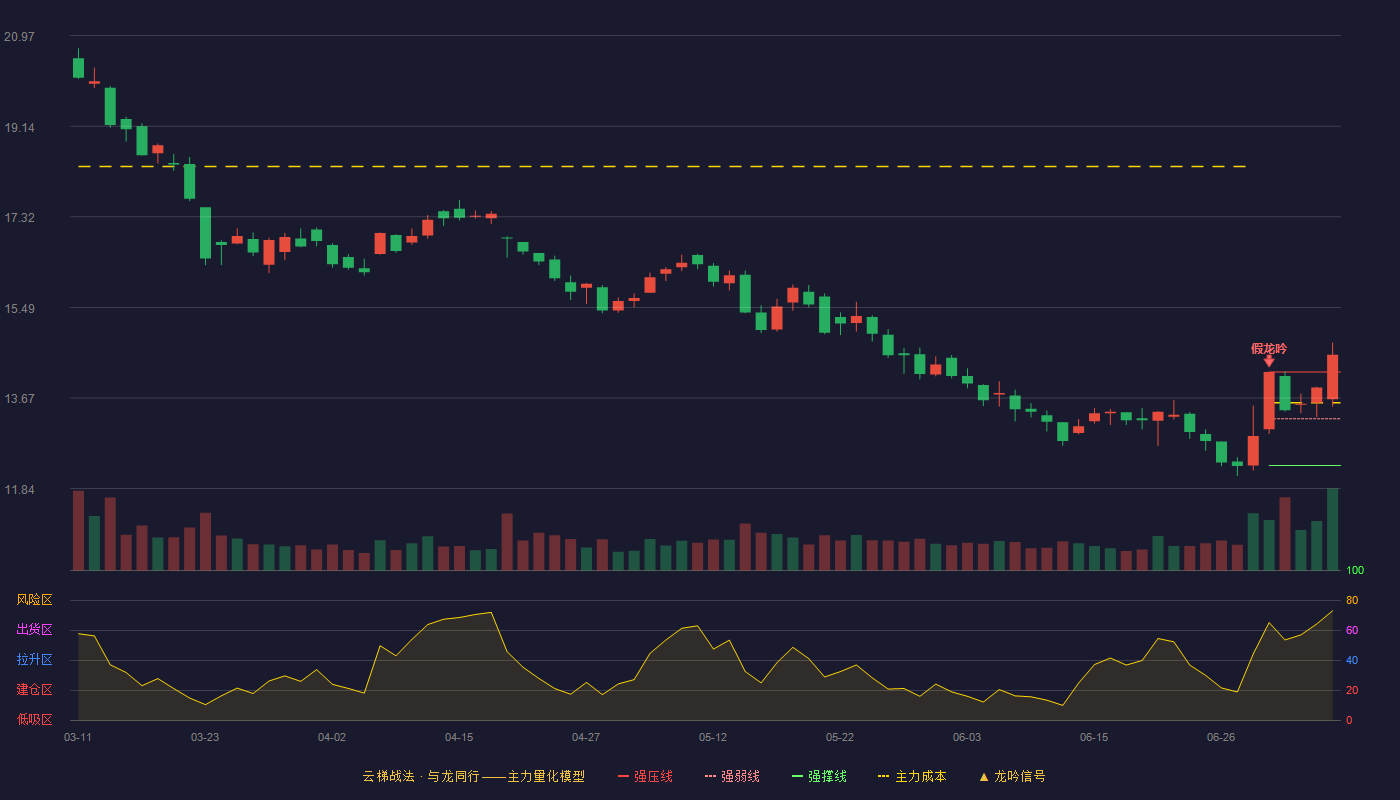This screenshot has height=800, width=1400.
Task: Toggle the 强压线 legend label
Action: click(x=653, y=776)
